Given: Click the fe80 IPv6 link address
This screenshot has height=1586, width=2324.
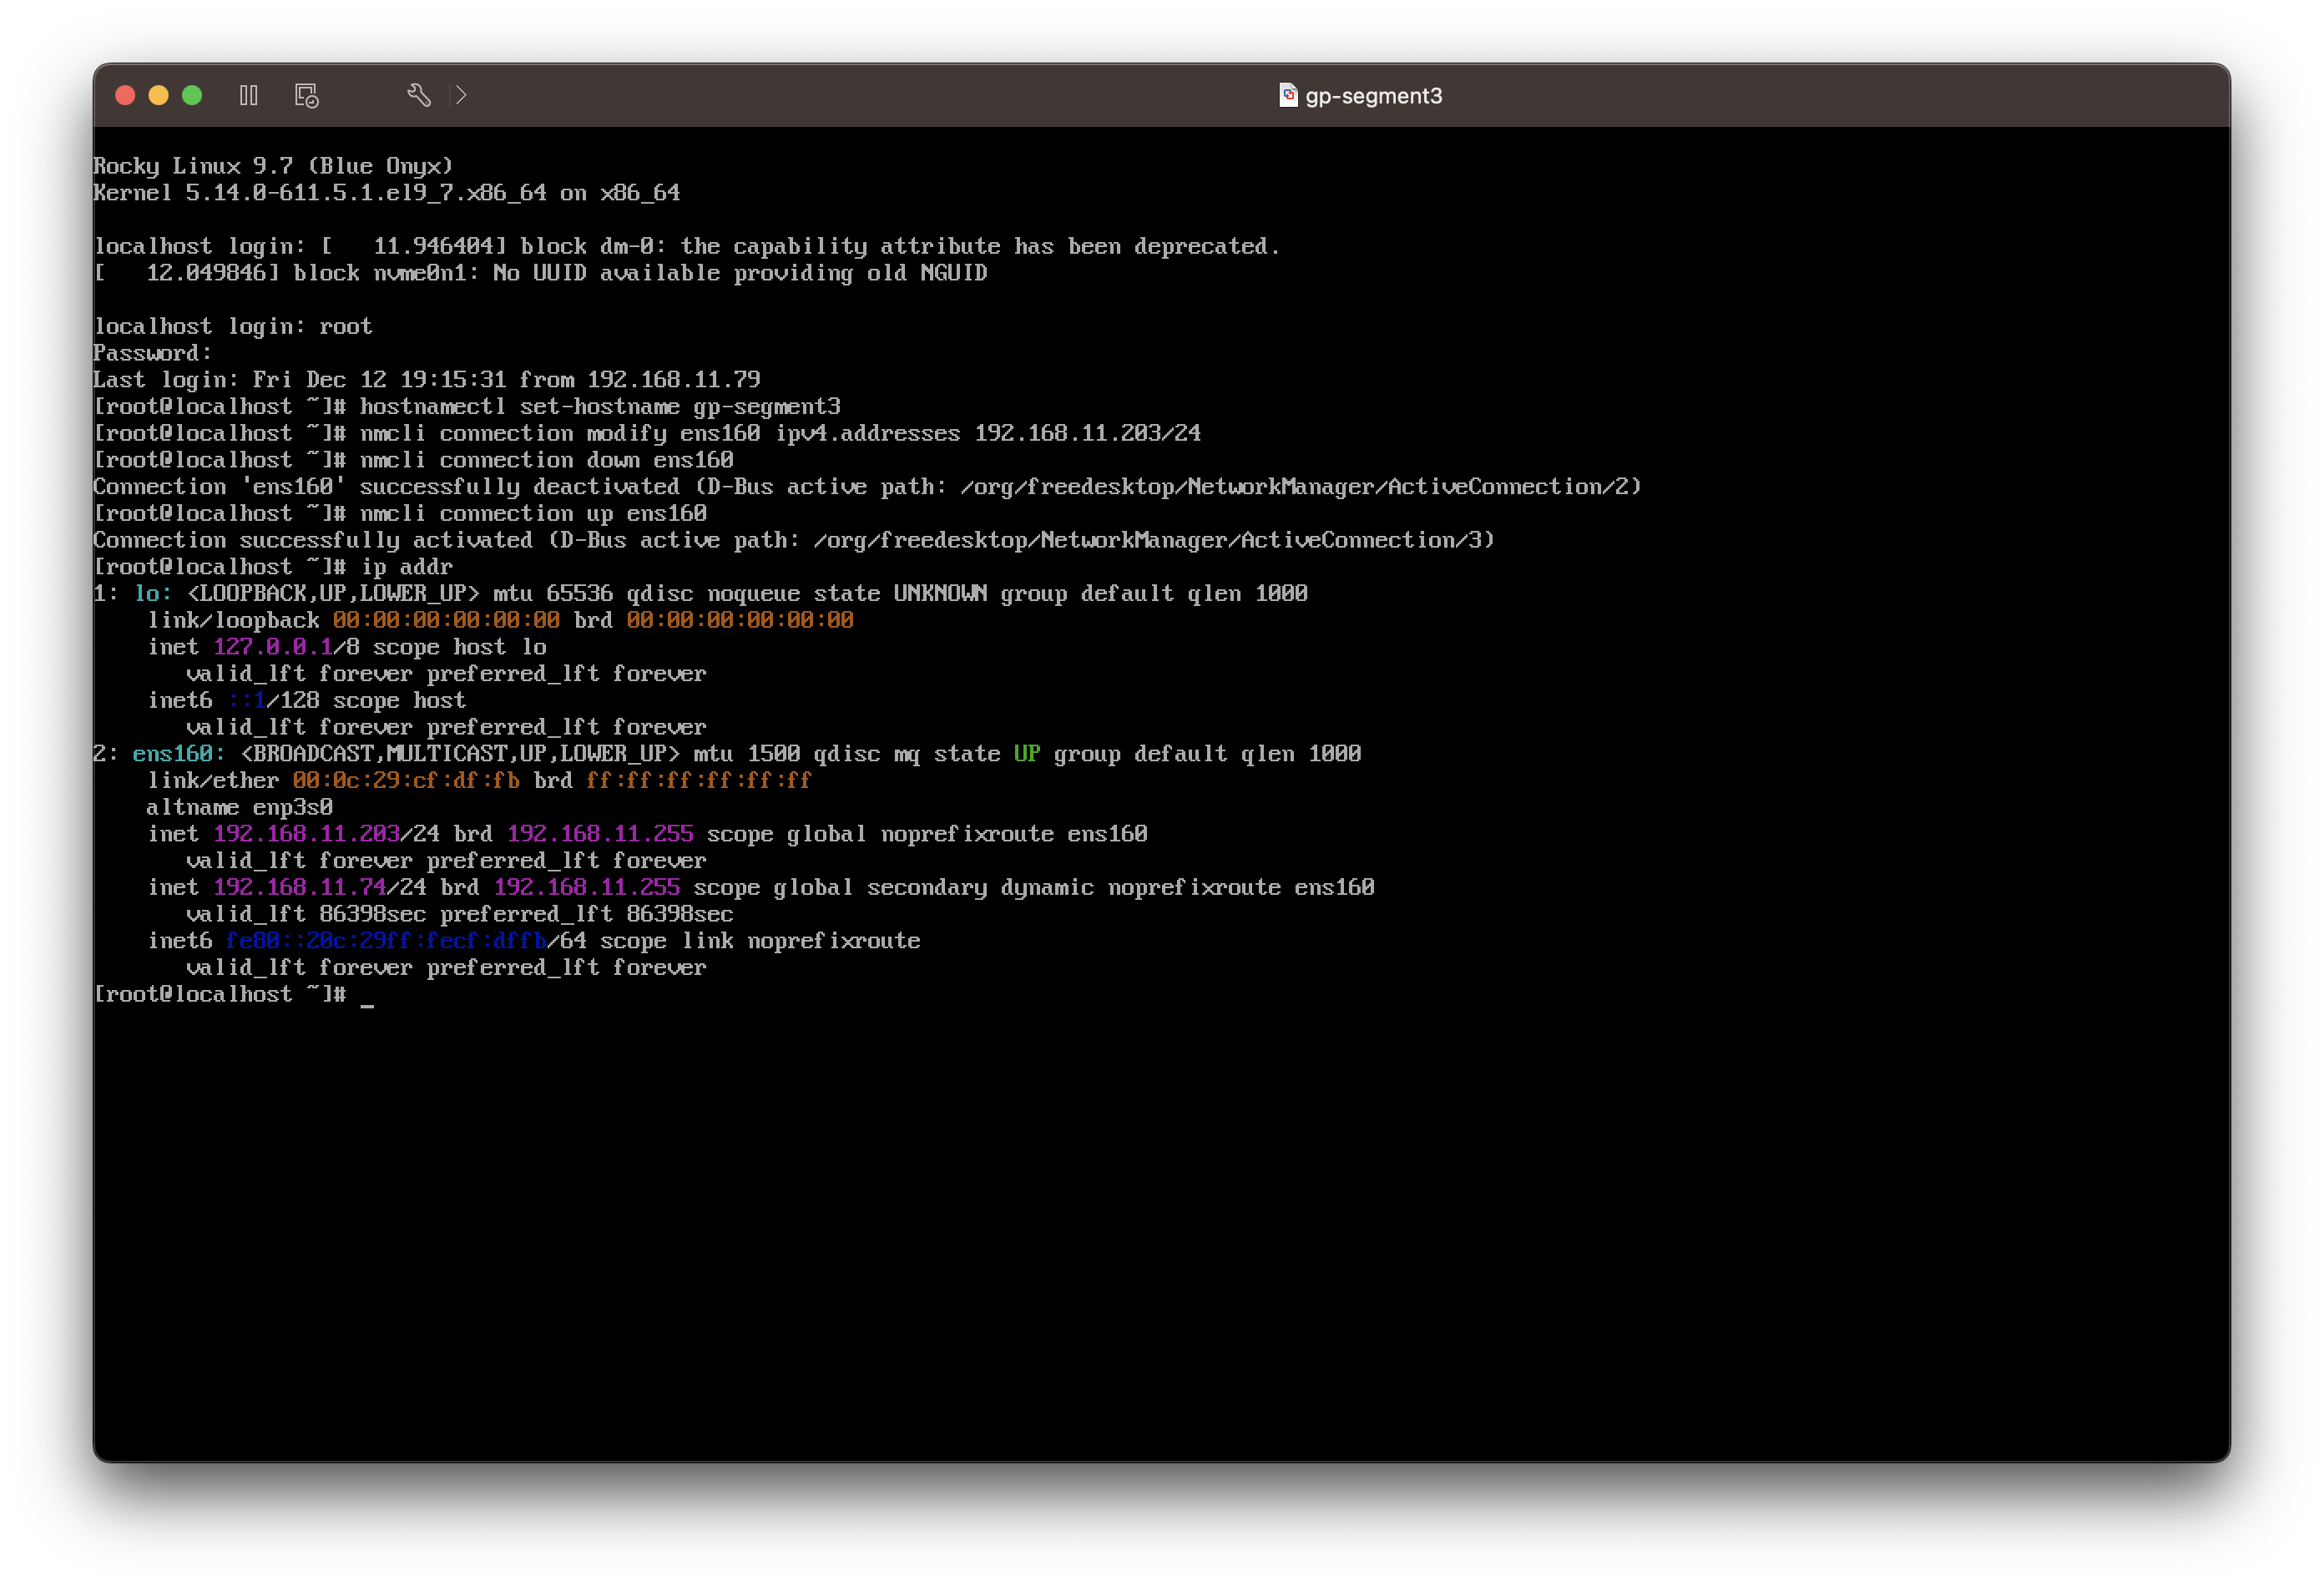Looking at the screenshot, I should (386, 941).
